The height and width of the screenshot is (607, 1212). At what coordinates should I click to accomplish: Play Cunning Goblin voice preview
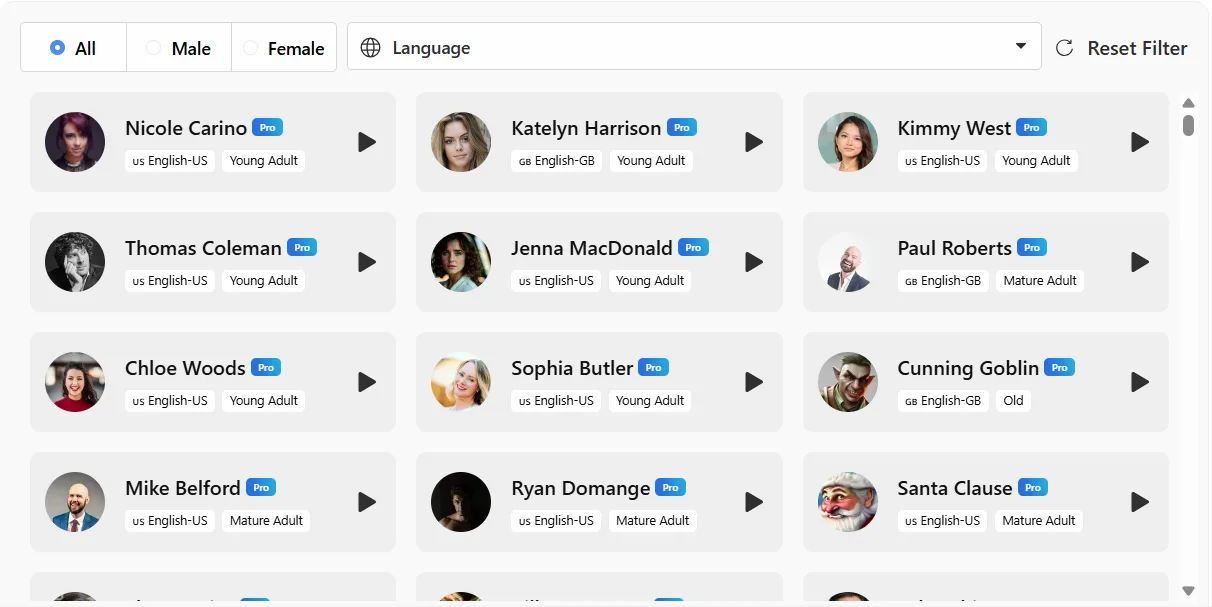[1140, 382]
